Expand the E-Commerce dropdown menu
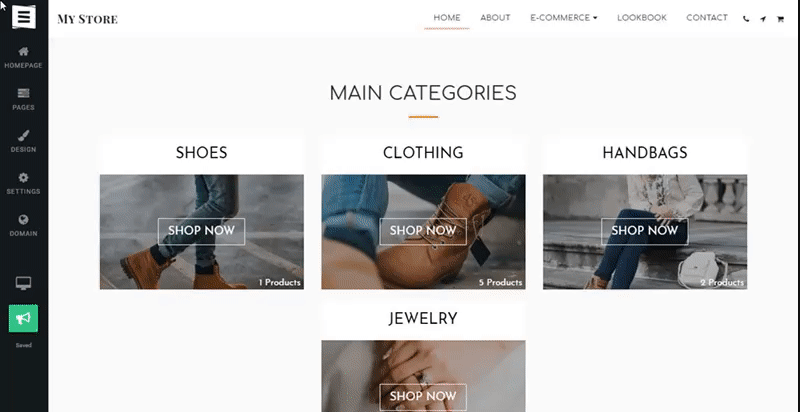Screen dimensions: 800x412 tap(564, 18)
